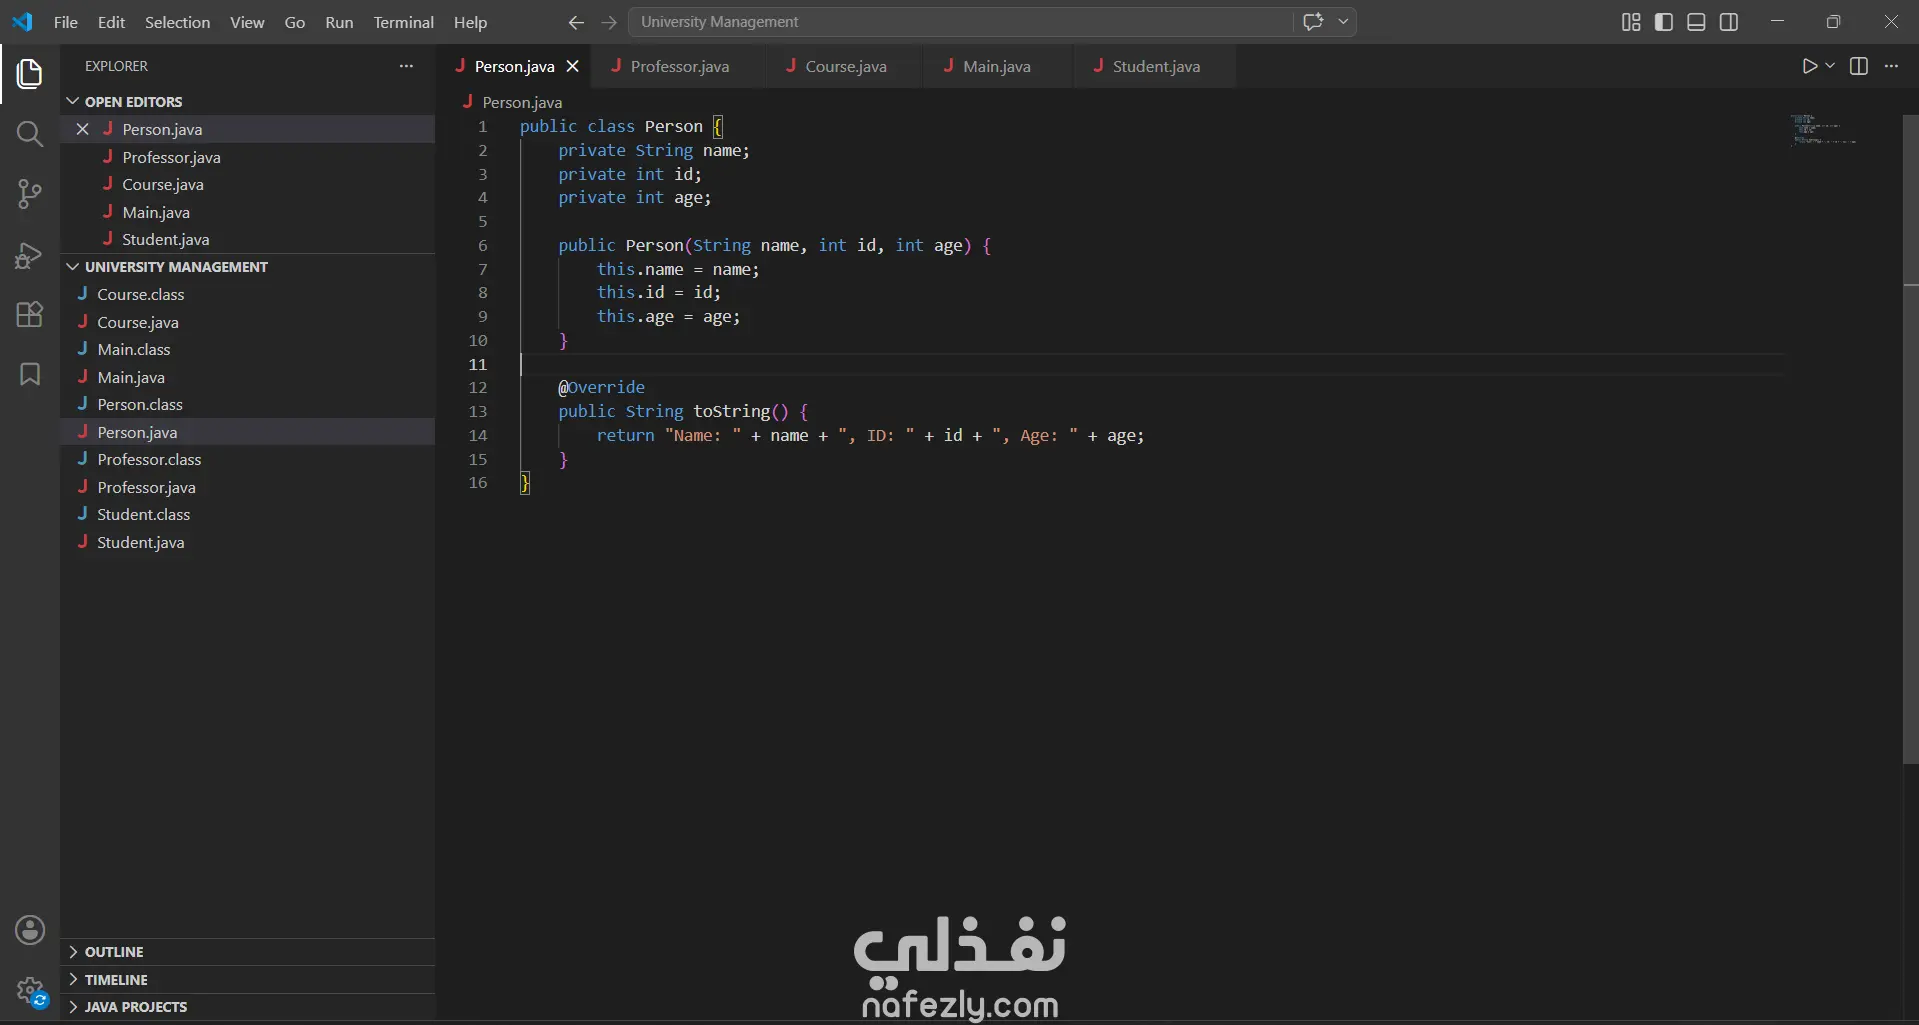Toggle Secondary Side Bar visibility
The height and width of the screenshot is (1025, 1919).
tap(1729, 22)
